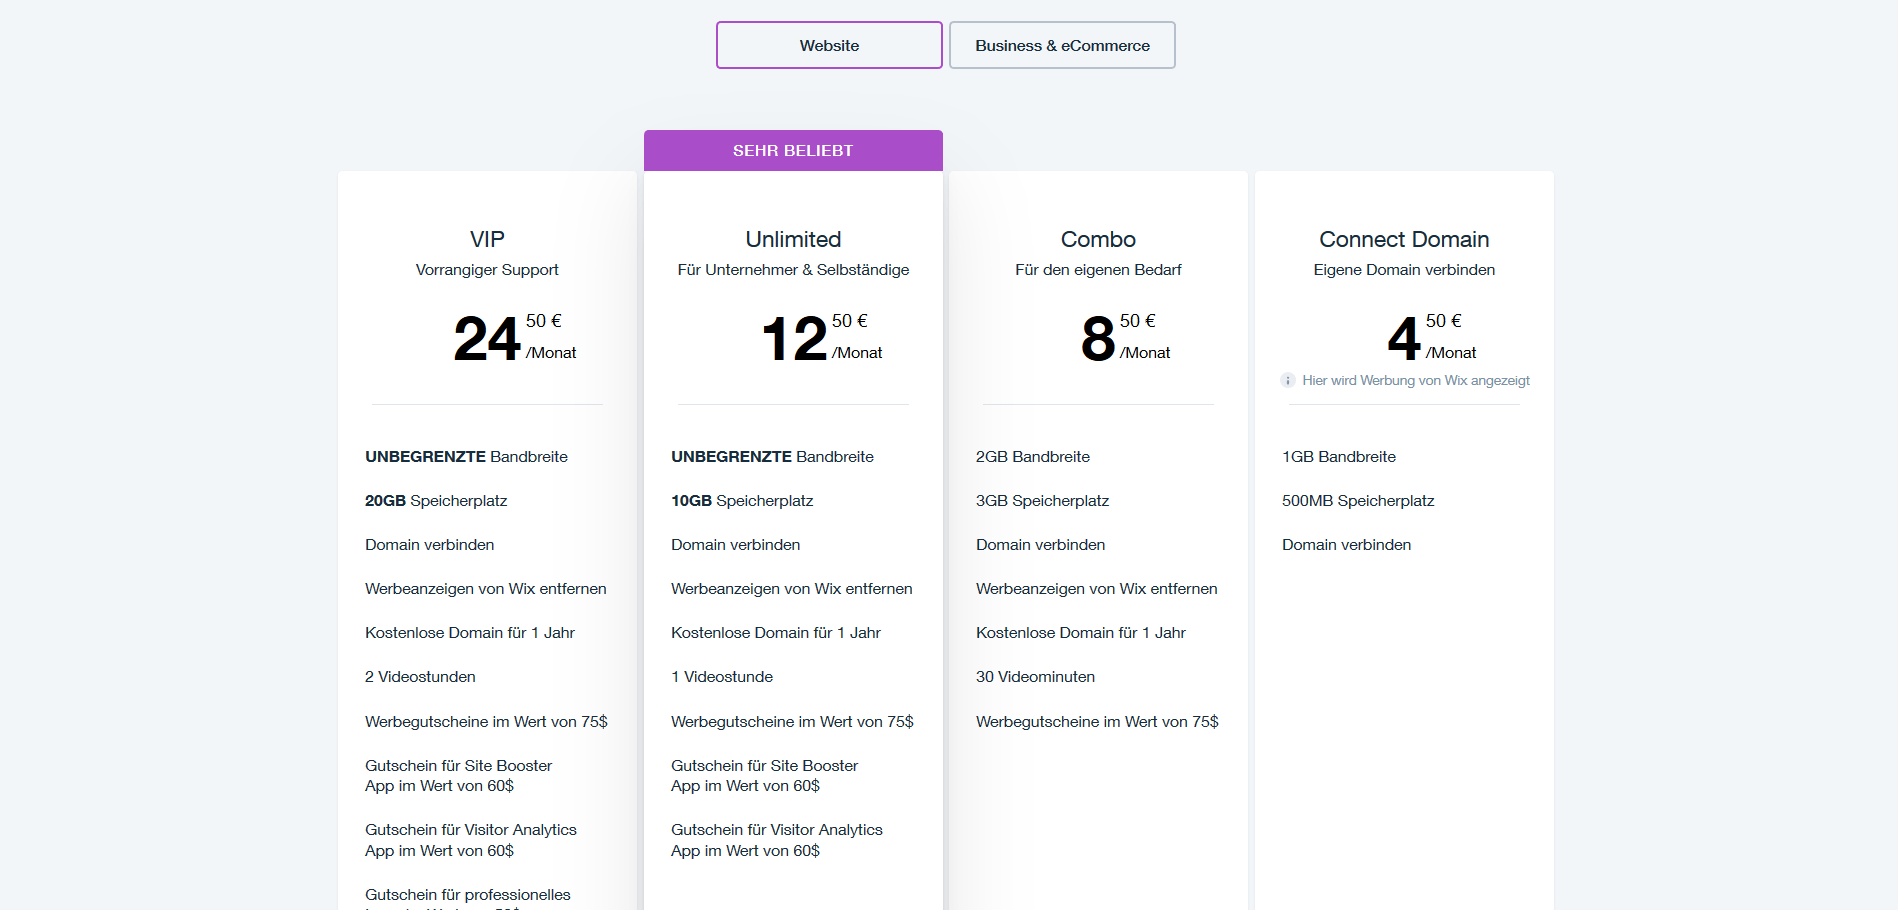Click '1 Videostunde' in Unlimited plan
1898x910 pixels.
pos(722,676)
